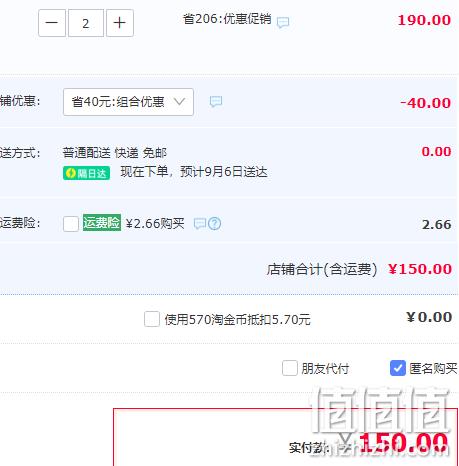
Task: Uncheck the 匿名购买 checkbox
Action: tap(398, 368)
